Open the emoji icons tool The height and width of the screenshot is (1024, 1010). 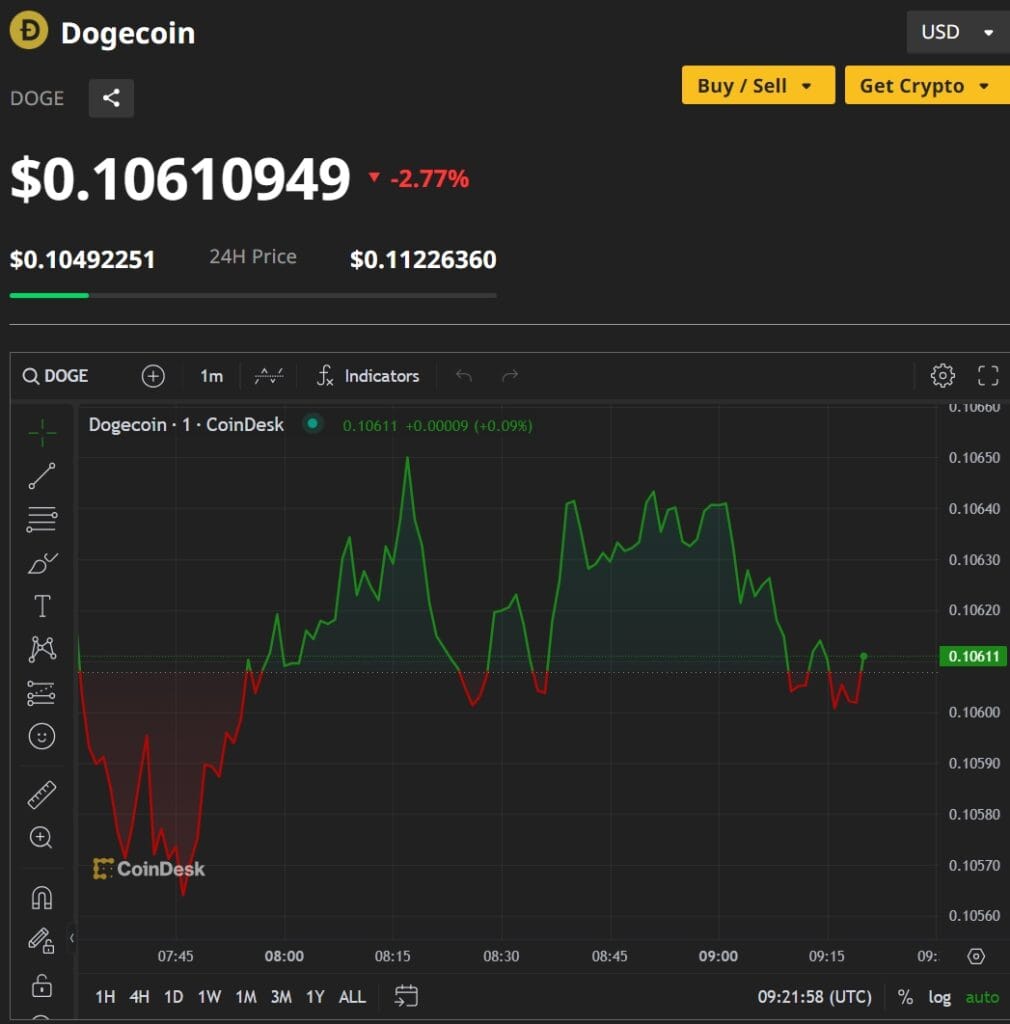[42, 737]
